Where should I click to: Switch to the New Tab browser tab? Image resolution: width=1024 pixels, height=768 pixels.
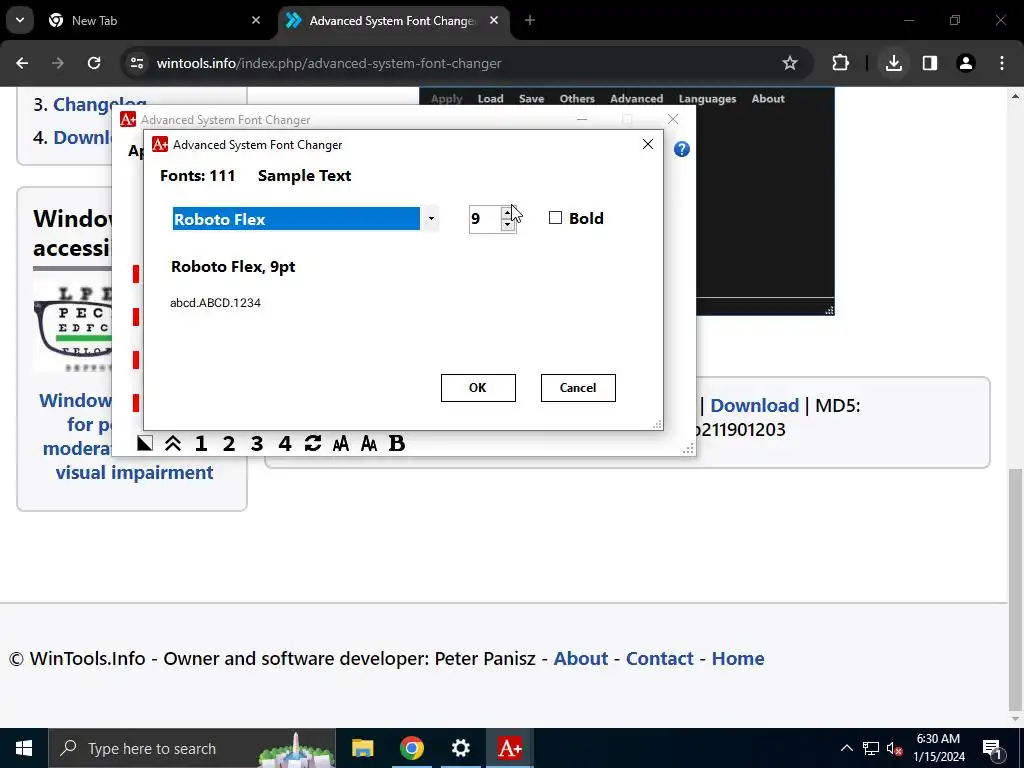[155, 21]
